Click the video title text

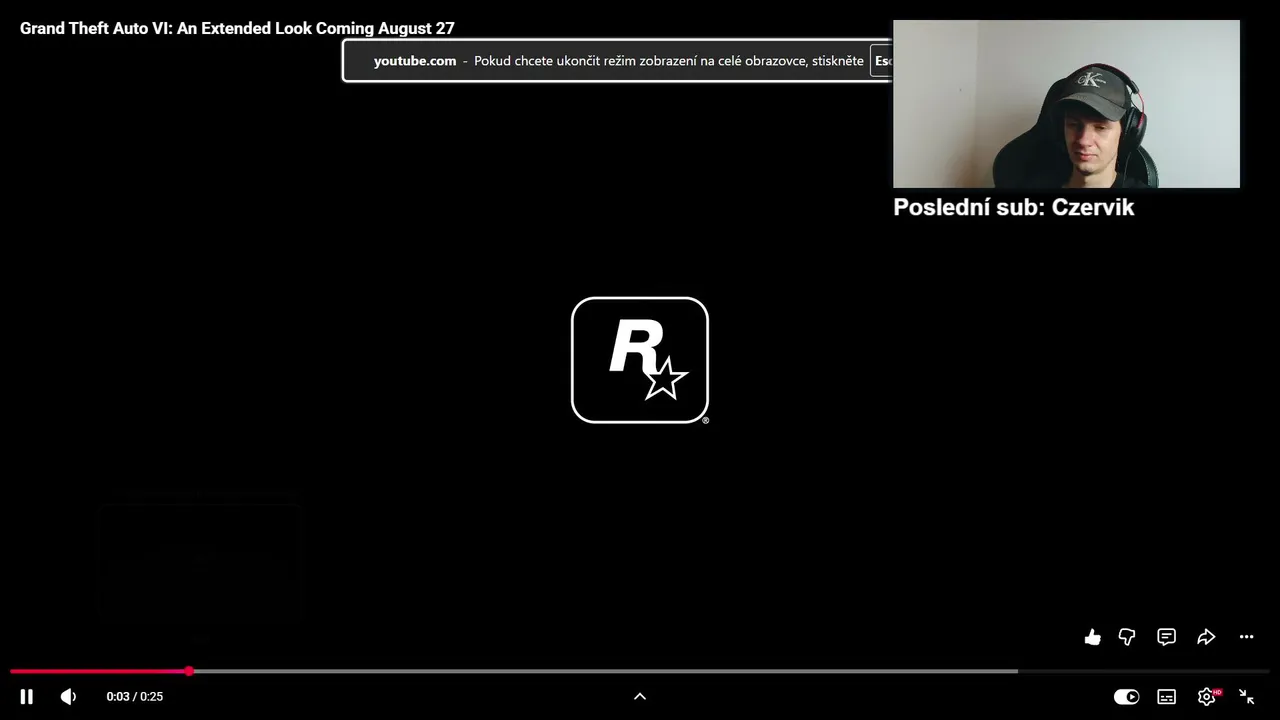tap(237, 29)
